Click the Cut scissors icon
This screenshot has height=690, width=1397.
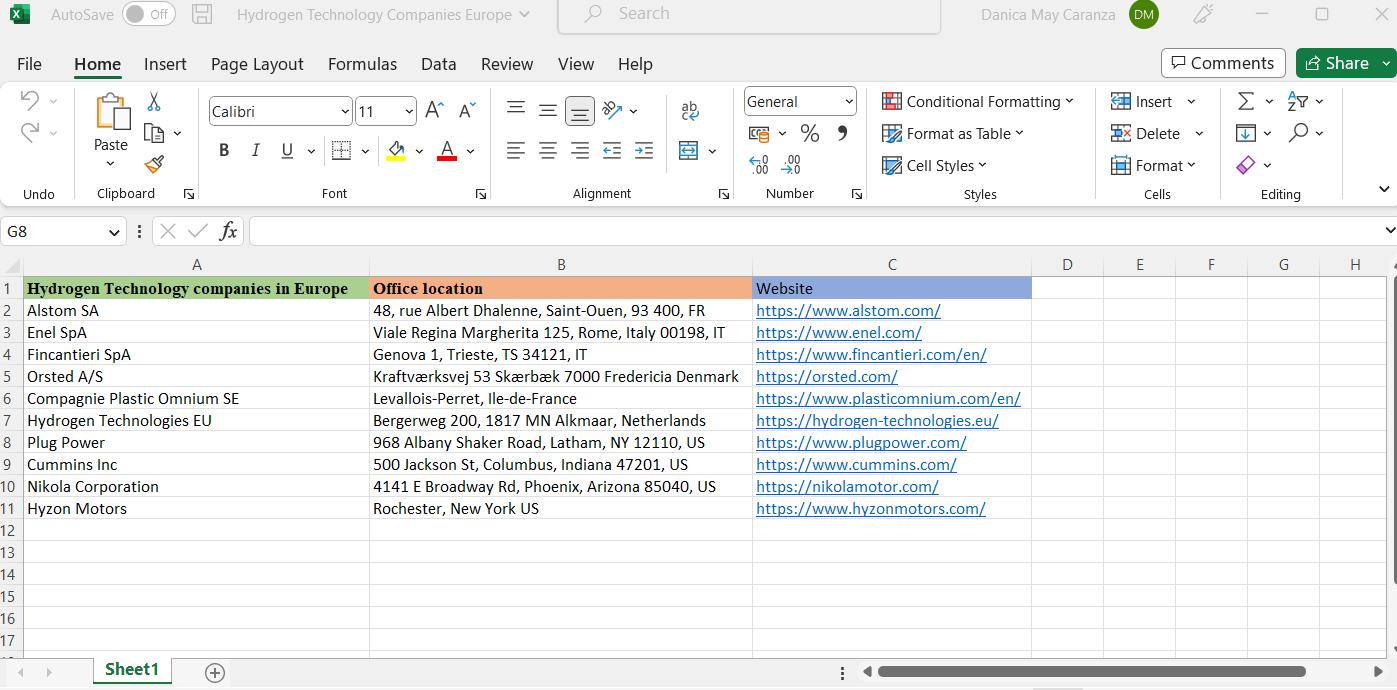(154, 101)
